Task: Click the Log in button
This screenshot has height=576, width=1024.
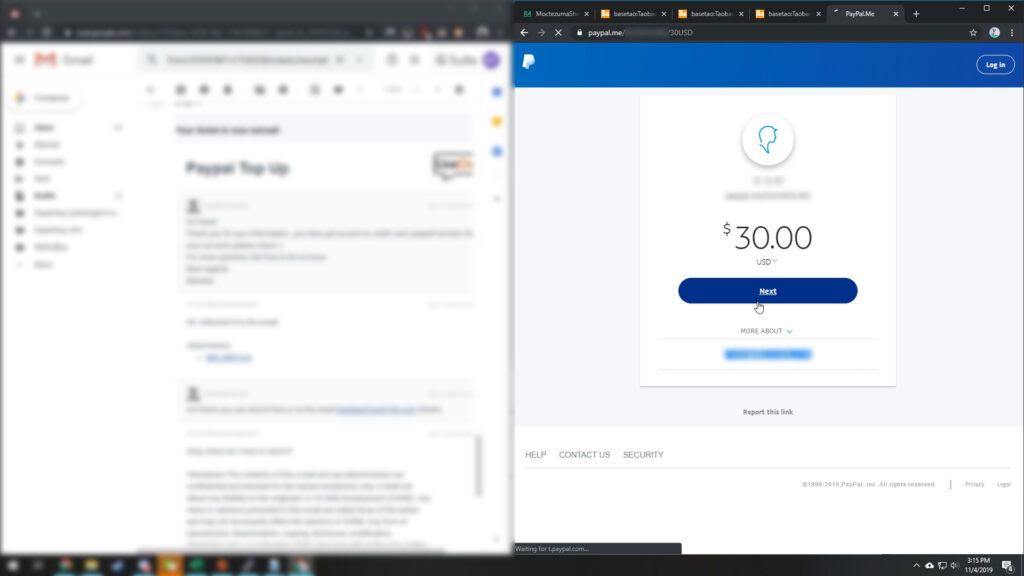Action: [995, 65]
